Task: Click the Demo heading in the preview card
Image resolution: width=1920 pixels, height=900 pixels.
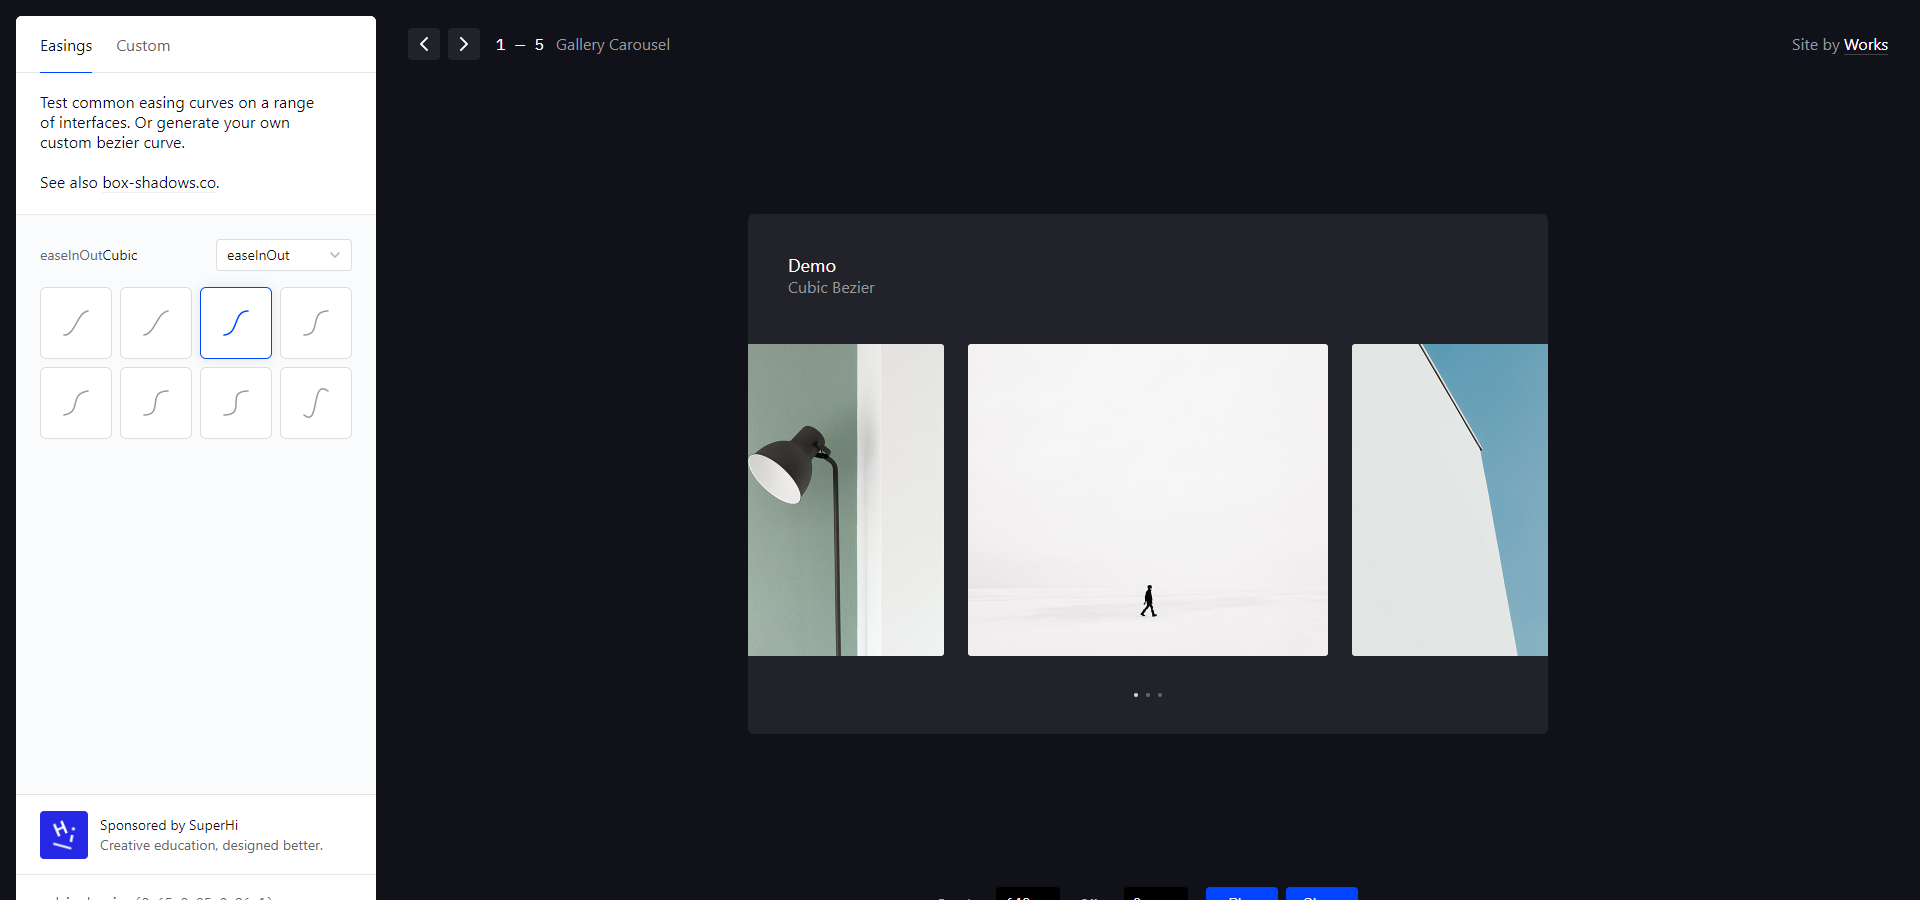Action: (812, 266)
